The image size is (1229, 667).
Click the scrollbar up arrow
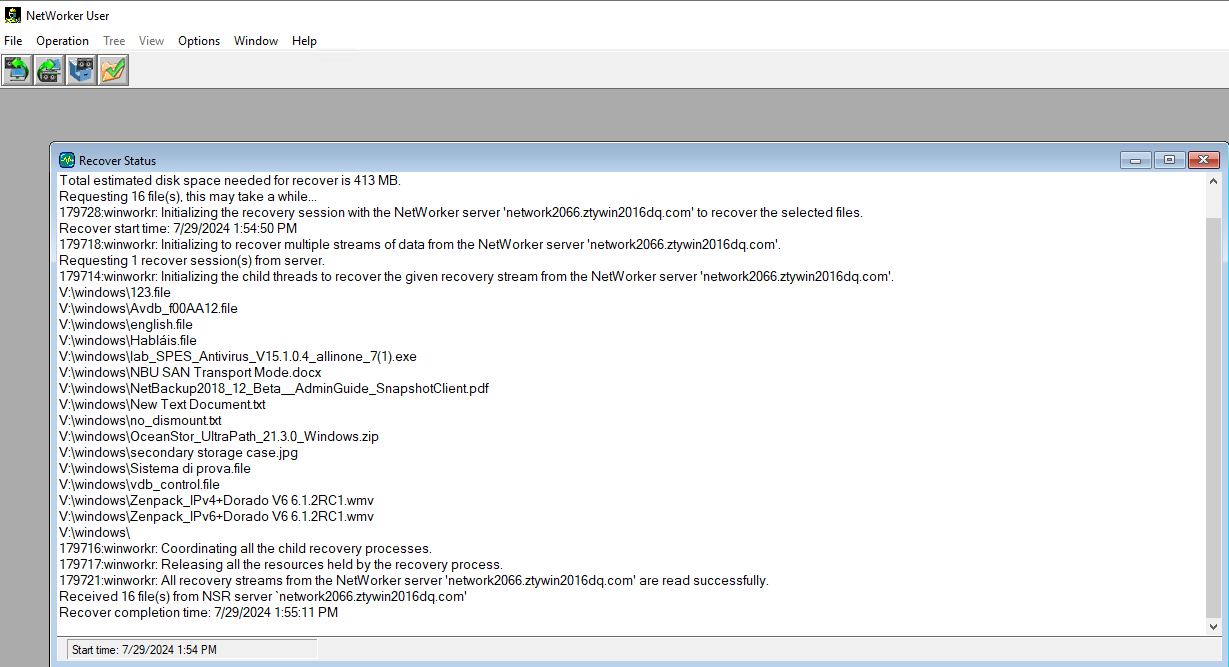pyautogui.click(x=1214, y=181)
